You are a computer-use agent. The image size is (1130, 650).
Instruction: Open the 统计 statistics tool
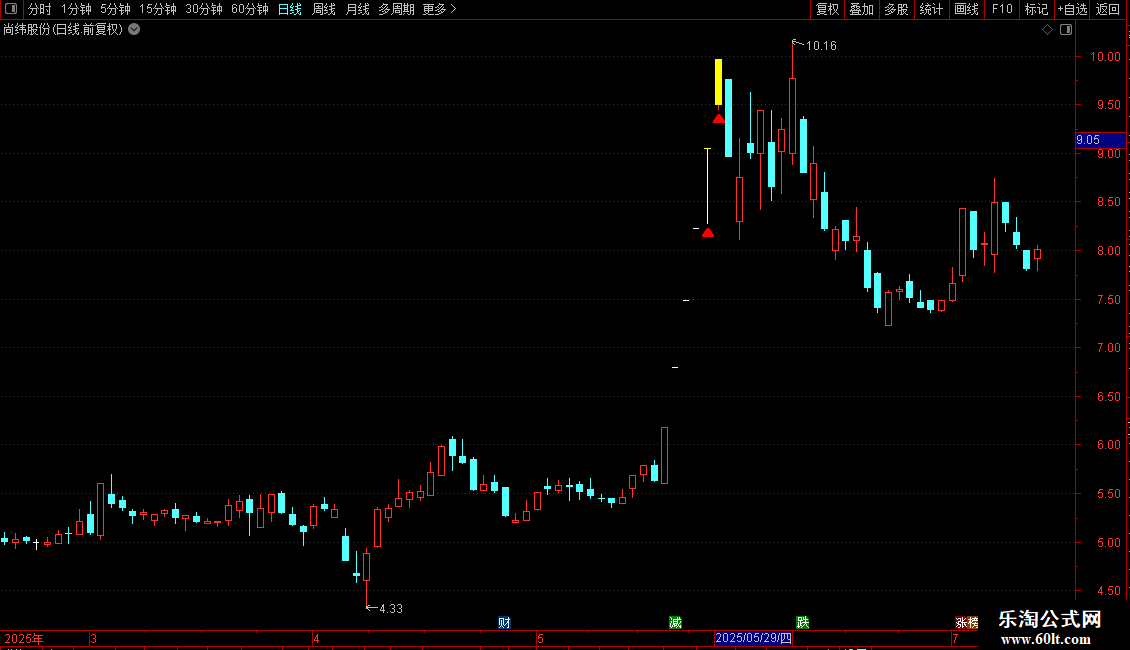[x=931, y=9]
